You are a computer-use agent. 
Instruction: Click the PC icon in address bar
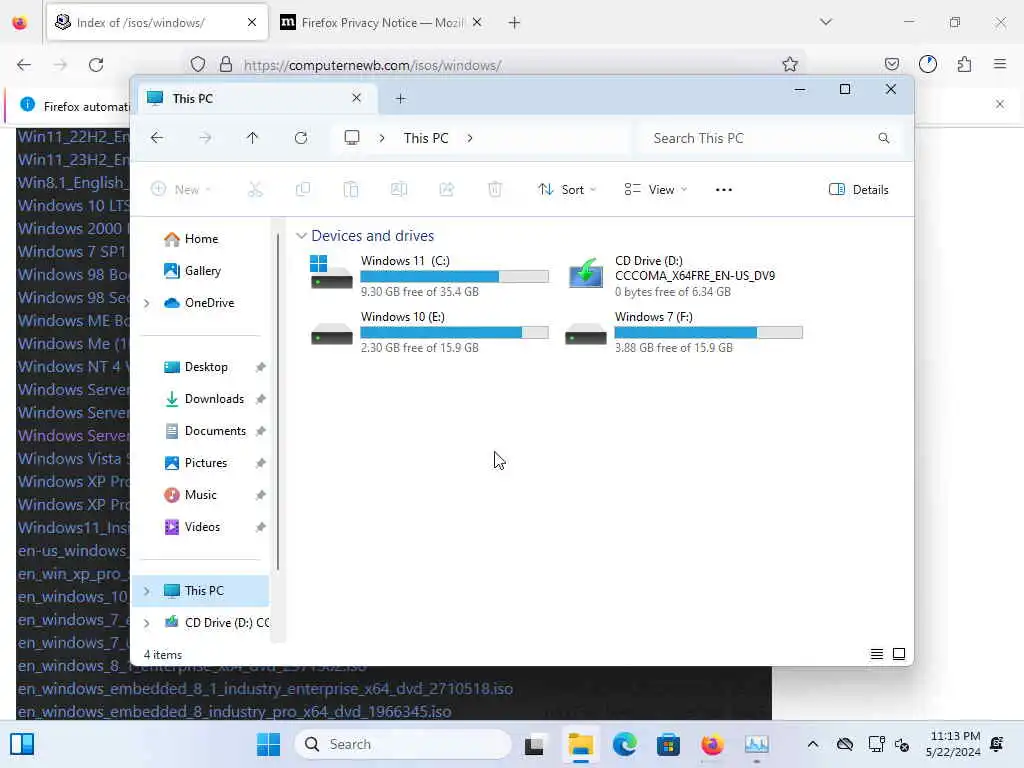(352, 138)
